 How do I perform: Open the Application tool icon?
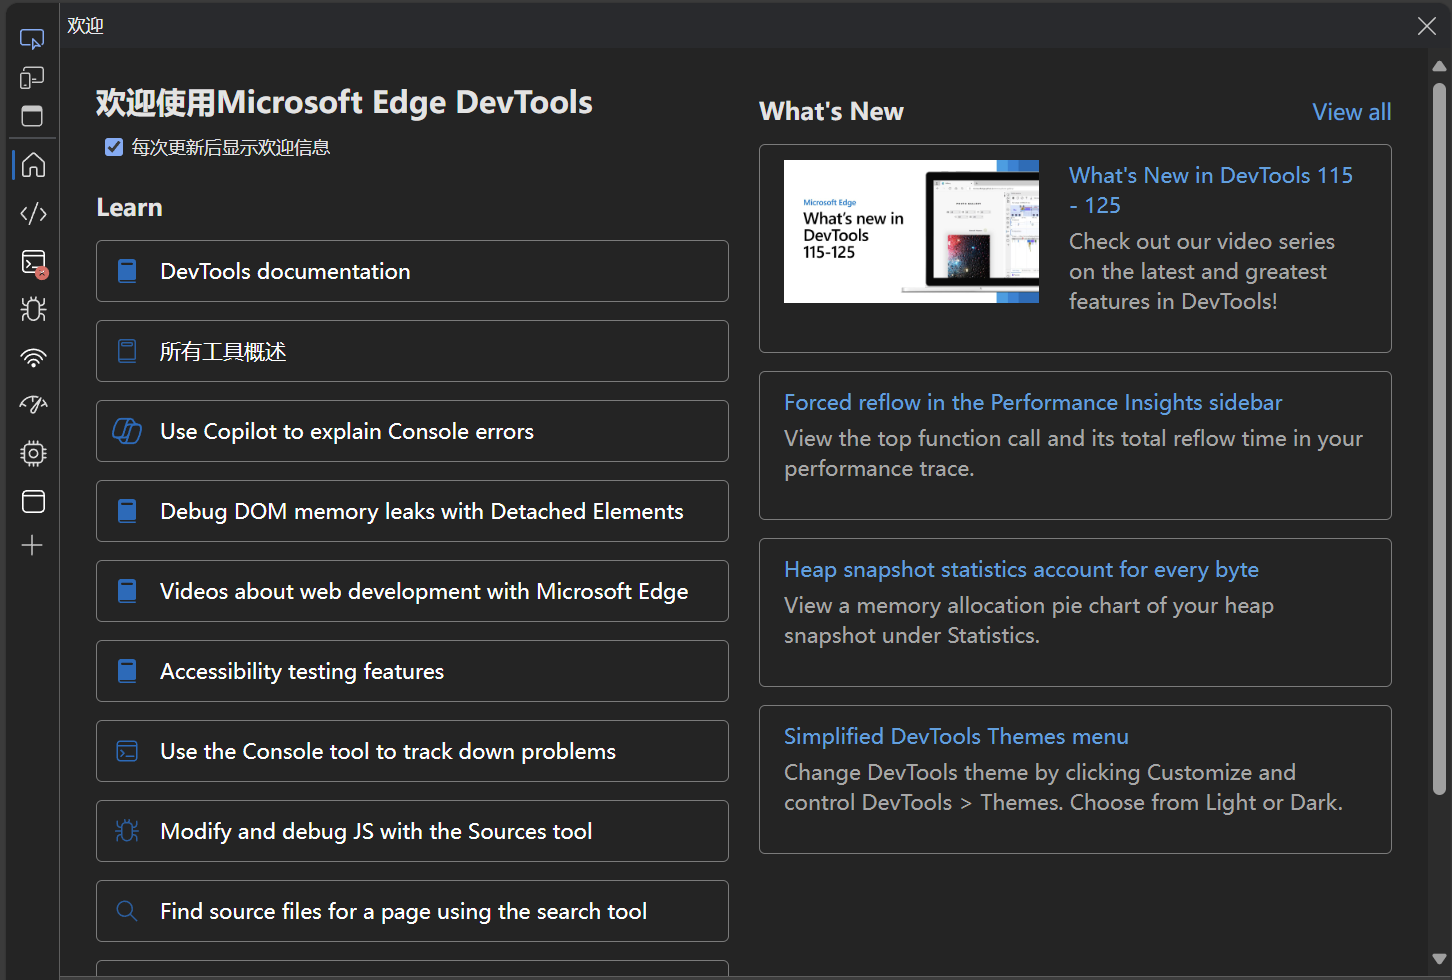tap(33, 501)
